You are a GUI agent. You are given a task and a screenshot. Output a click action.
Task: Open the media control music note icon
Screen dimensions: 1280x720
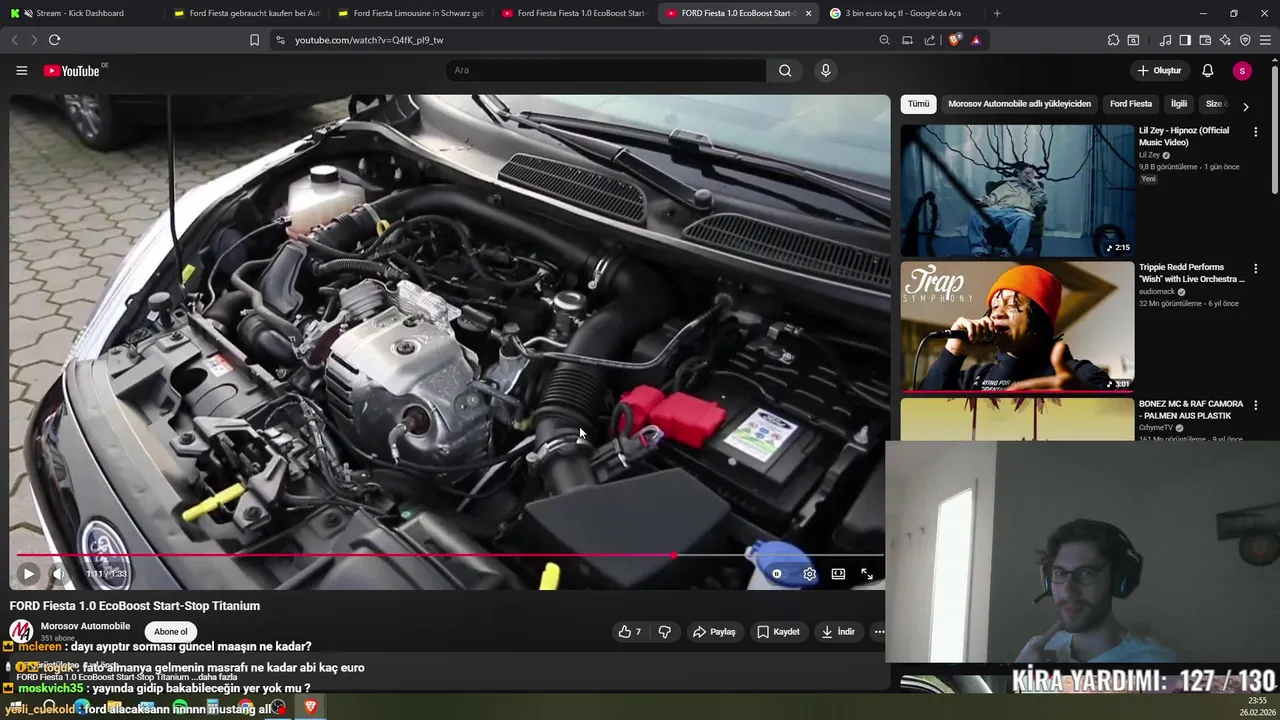point(1165,40)
